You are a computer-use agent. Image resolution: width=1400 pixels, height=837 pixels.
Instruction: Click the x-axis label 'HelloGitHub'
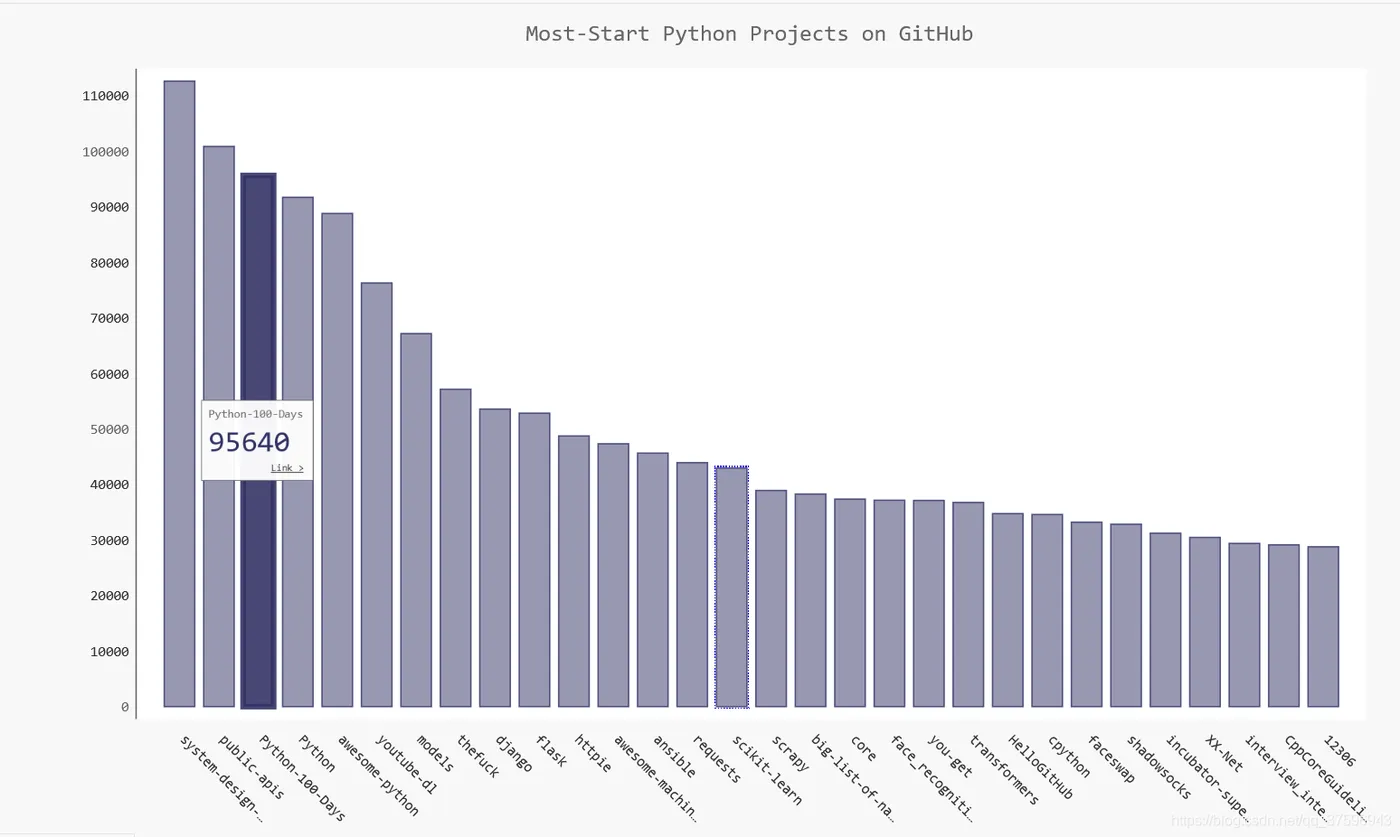[x=1041, y=767]
